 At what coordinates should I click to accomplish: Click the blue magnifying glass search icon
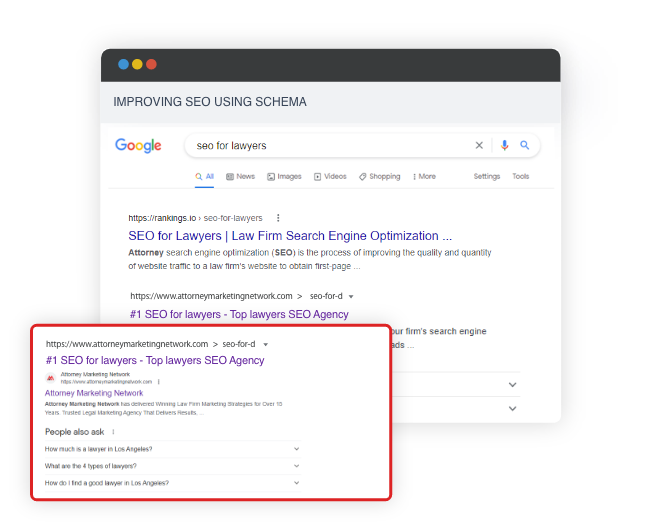pos(525,146)
